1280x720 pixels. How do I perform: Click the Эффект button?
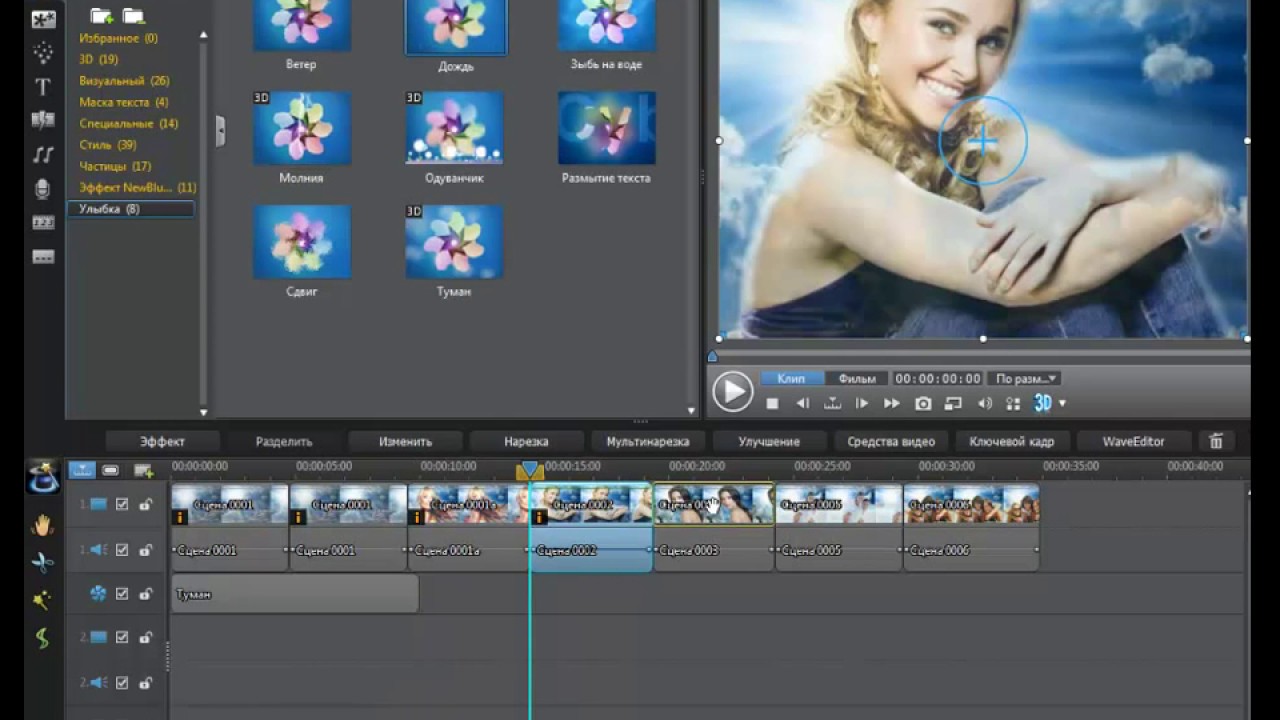tap(162, 441)
